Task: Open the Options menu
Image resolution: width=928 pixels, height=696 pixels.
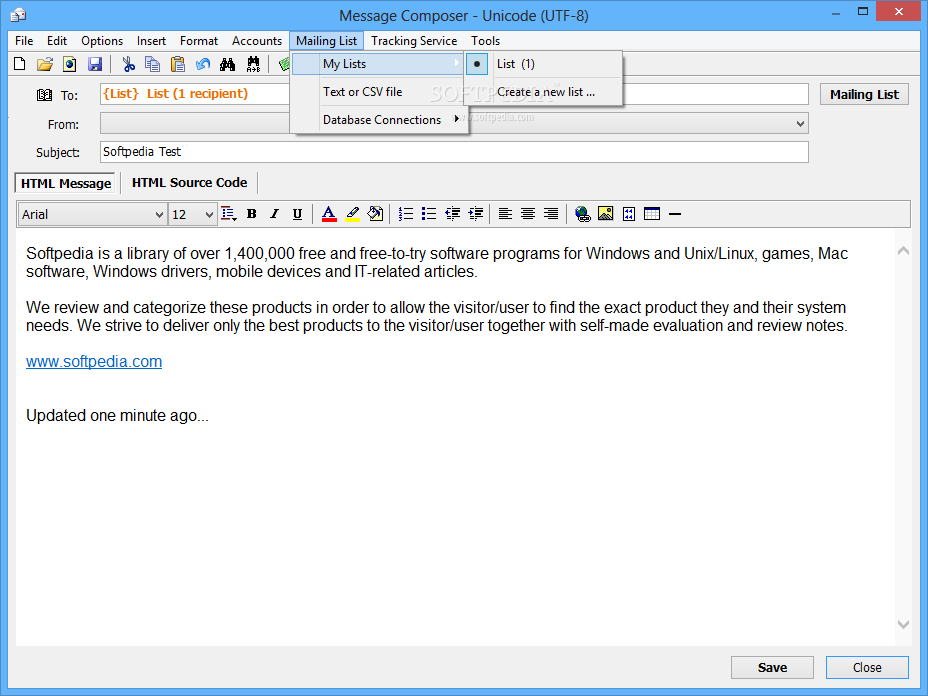Action: (102, 41)
